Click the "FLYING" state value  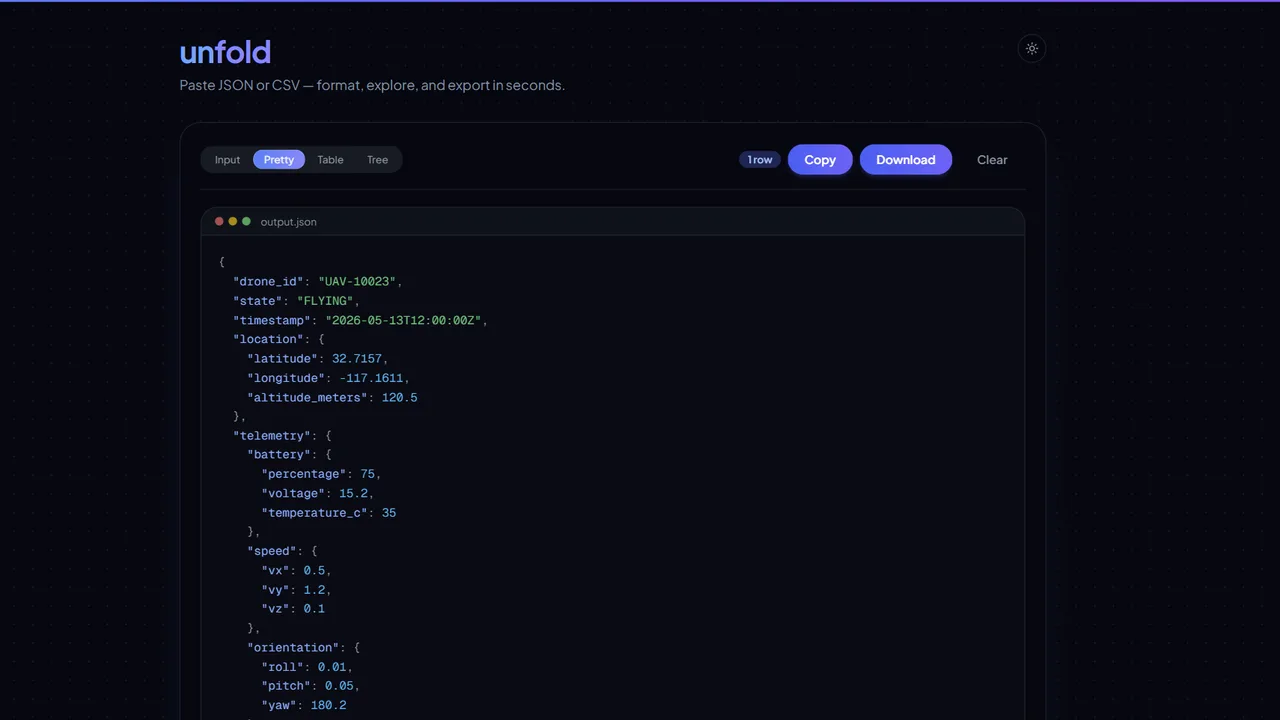click(325, 301)
